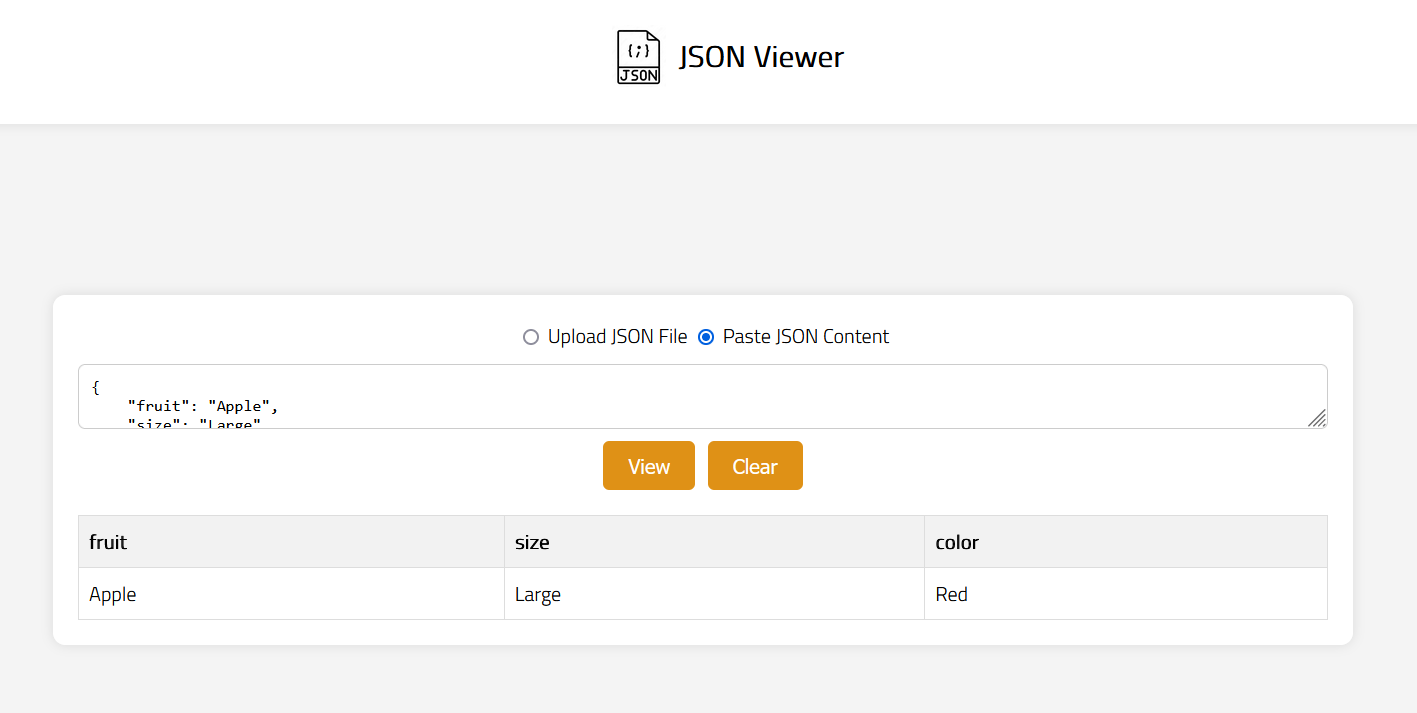Click the "fruit": "Apple" line in textarea
The height and width of the screenshot is (713, 1417).
pyautogui.click(x=202, y=406)
